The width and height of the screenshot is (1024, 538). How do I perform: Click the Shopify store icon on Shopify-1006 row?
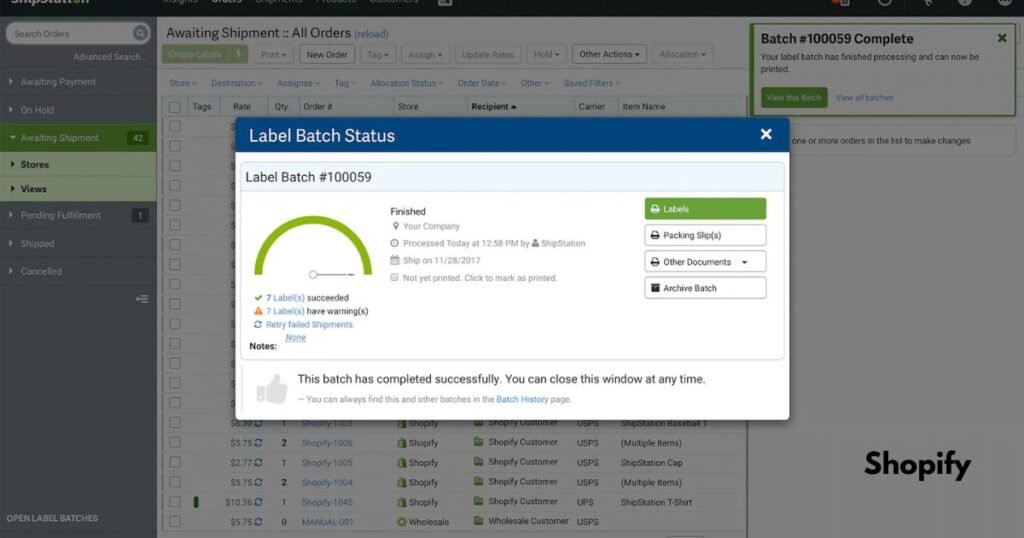[402, 443]
